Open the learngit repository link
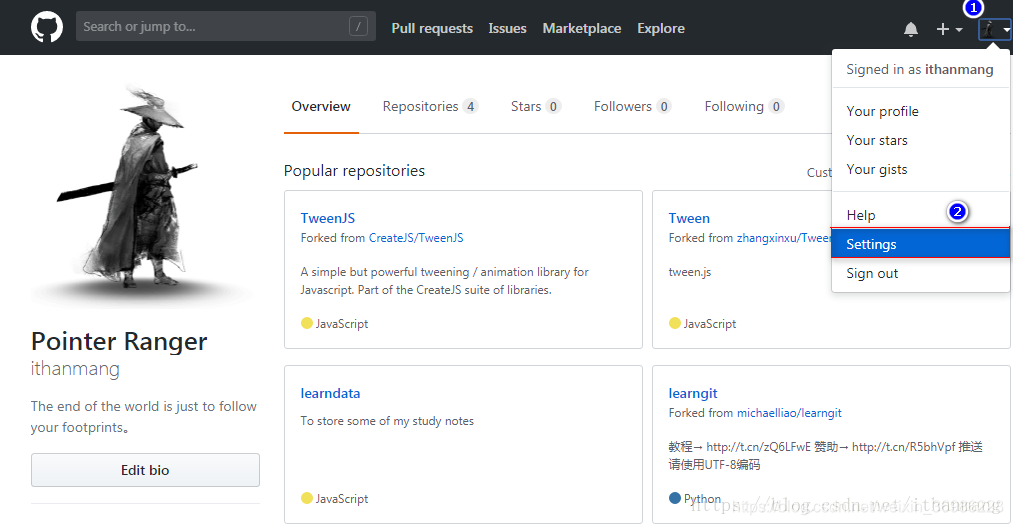This screenshot has height=525, width=1013. [693, 393]
